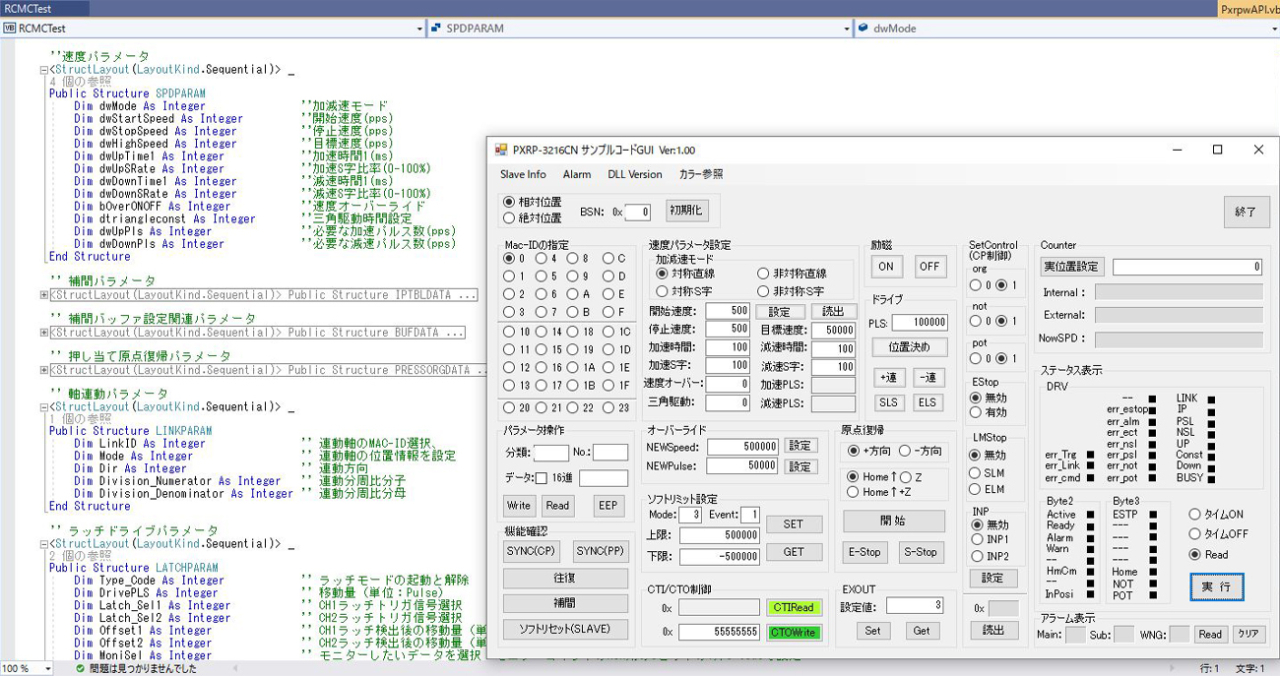Open the DLL Version menu

click(634, 174)
